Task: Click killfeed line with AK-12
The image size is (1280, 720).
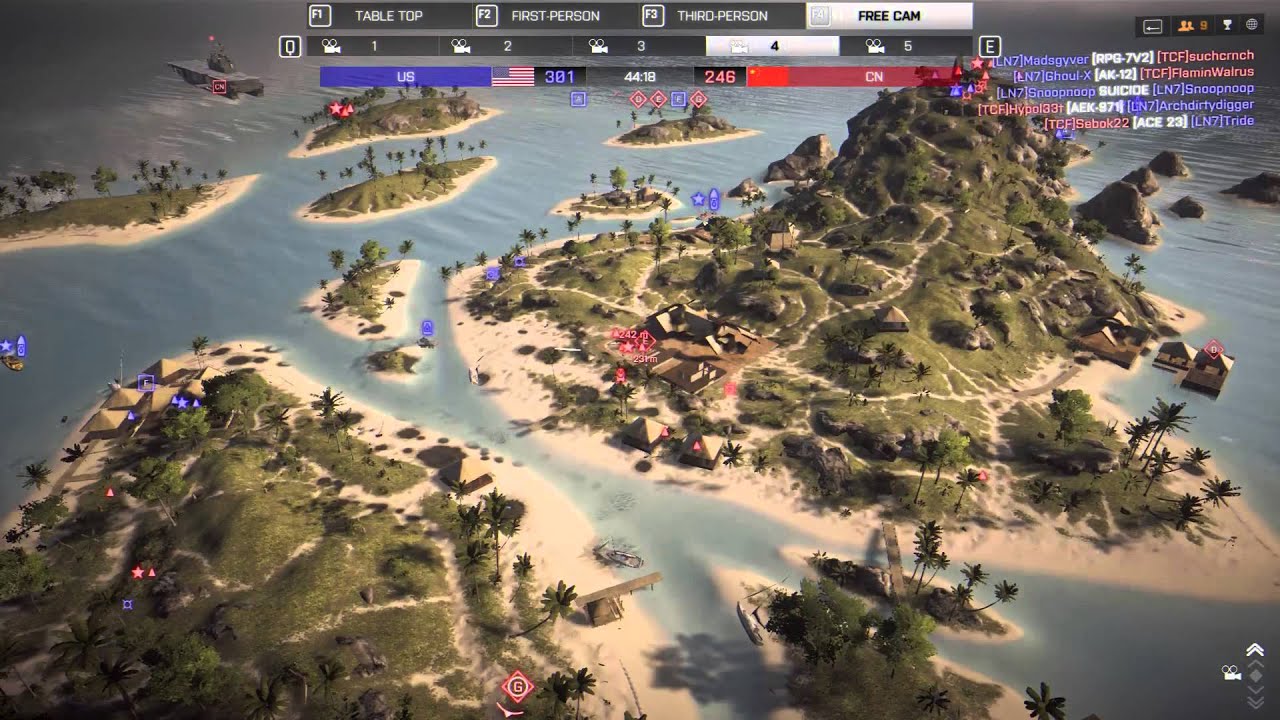Action: [x=1133, y=75]
